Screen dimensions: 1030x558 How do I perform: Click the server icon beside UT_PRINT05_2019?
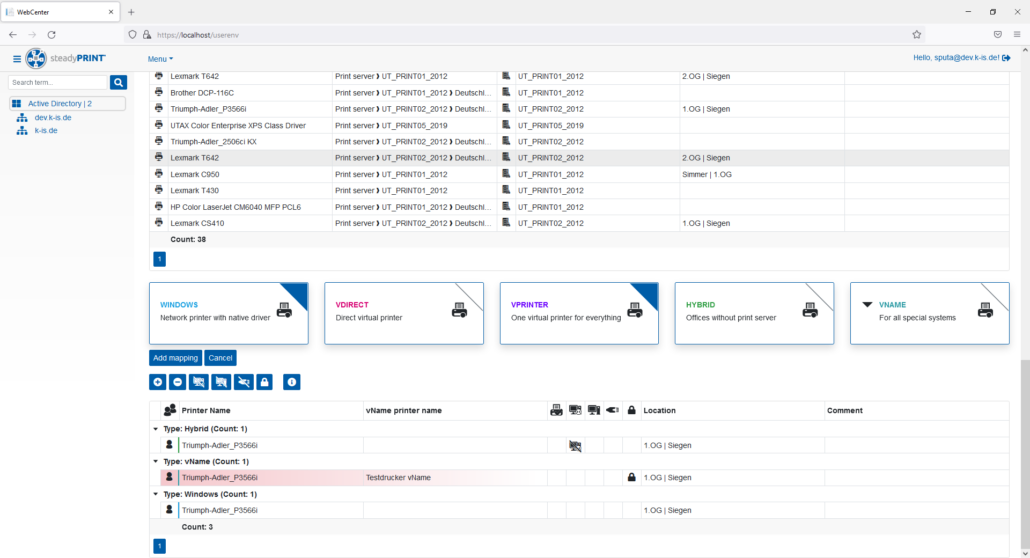click(506, 125)
